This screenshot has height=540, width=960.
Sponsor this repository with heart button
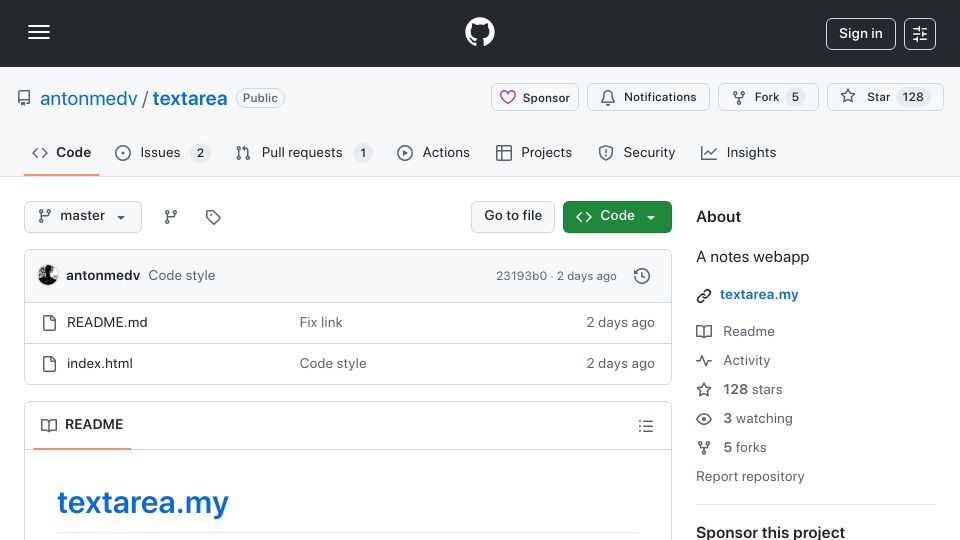[534, 97]
